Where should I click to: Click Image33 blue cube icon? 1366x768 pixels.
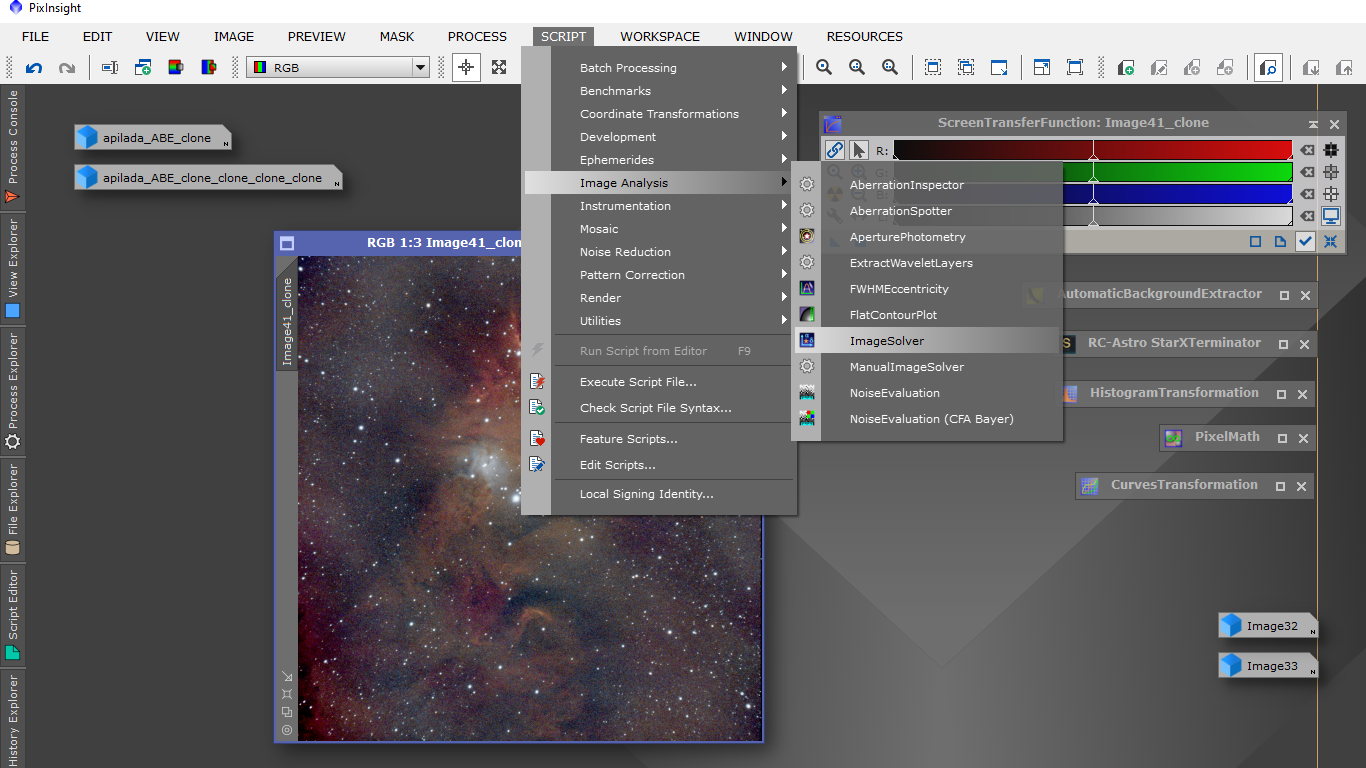pos(1231,665)
